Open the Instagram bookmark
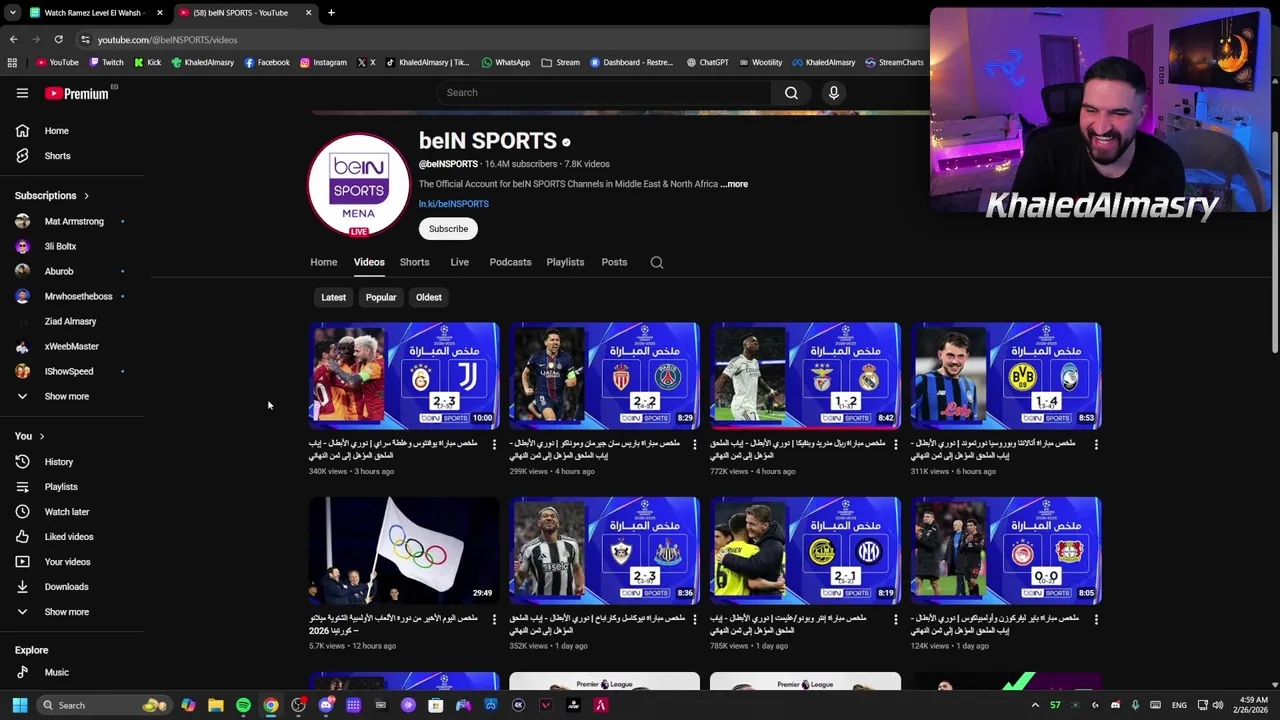Image resolution: width=1280 pixels, height=720 pixels. 324,62
